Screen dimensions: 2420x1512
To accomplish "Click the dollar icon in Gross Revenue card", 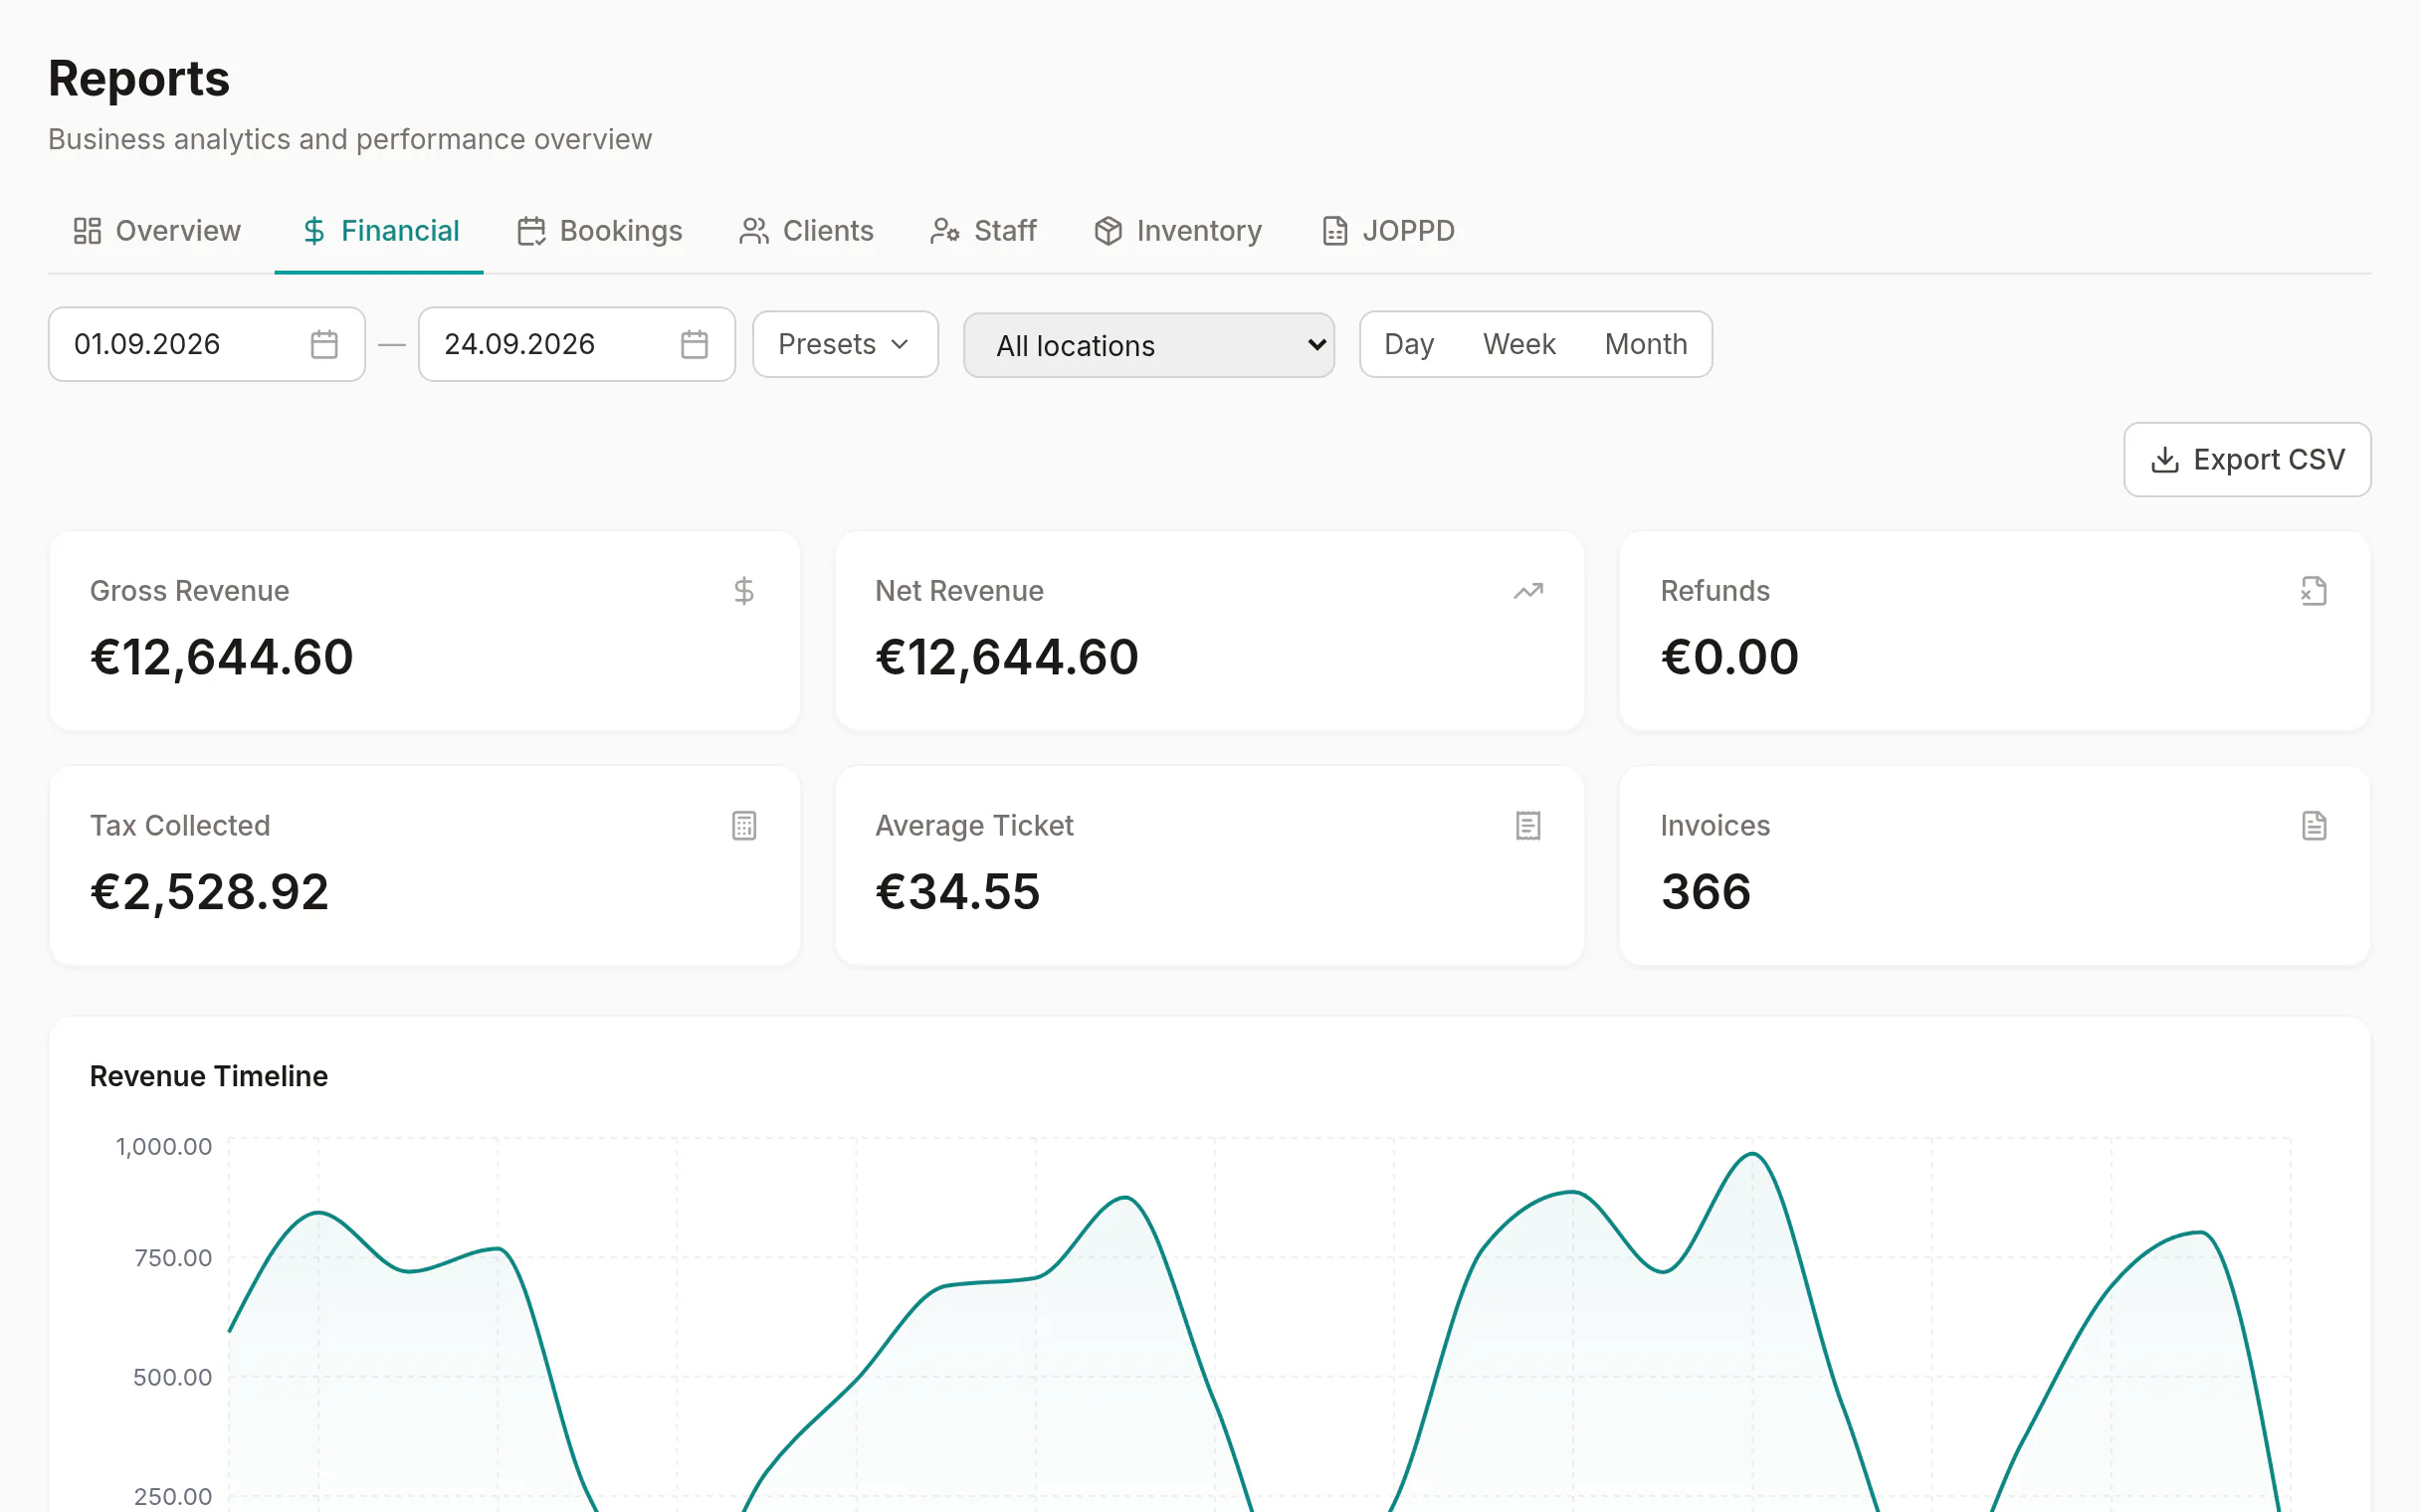I will 744,591.
